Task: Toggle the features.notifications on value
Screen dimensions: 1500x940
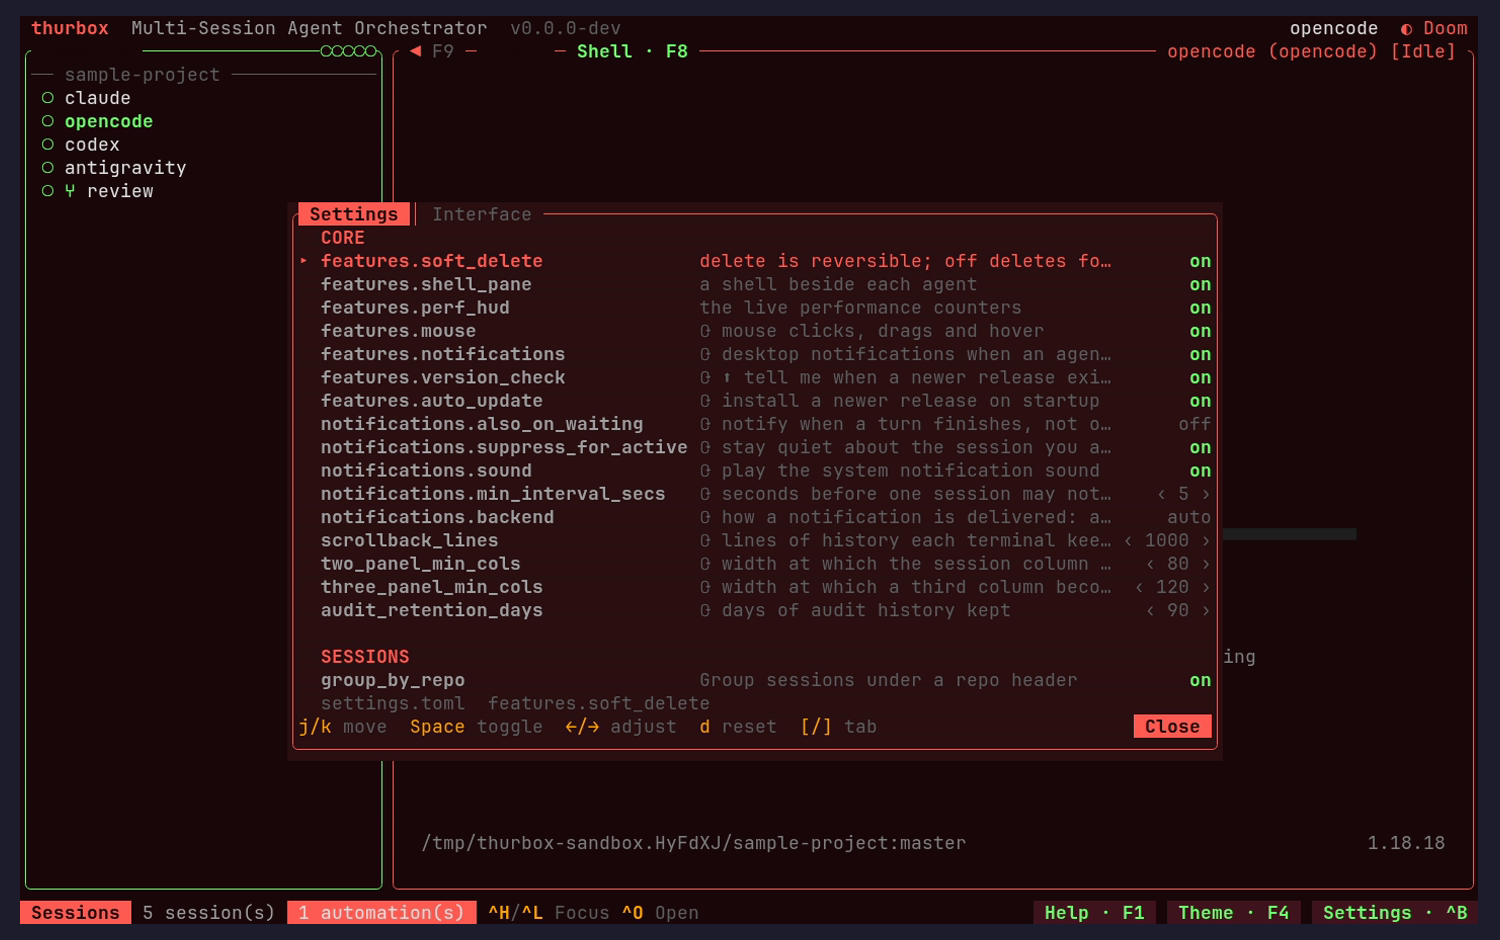Action: point(1200,354)
